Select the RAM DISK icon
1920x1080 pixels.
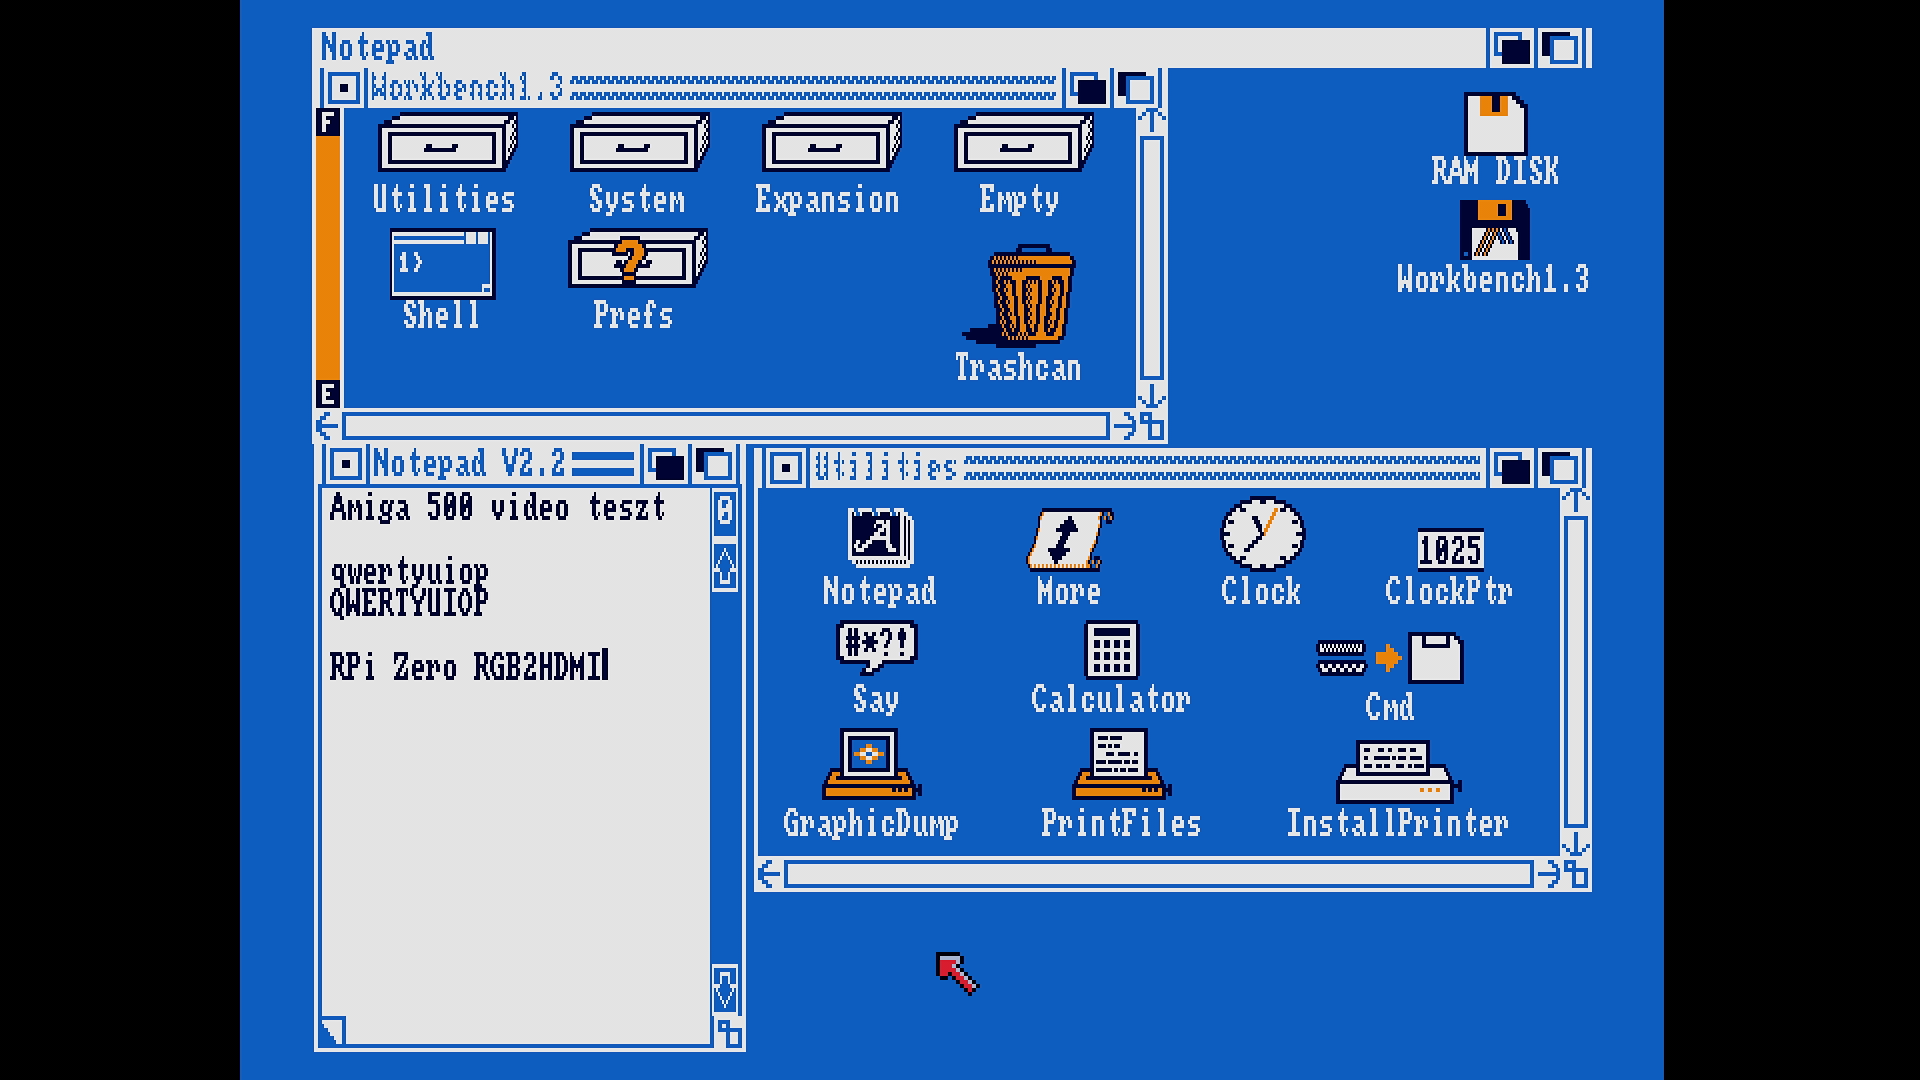pos(1494,125)
